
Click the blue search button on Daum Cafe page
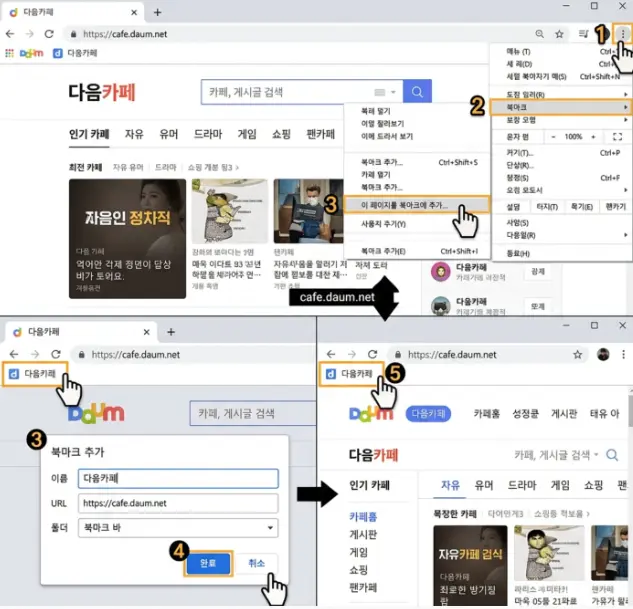coord(417,92)
